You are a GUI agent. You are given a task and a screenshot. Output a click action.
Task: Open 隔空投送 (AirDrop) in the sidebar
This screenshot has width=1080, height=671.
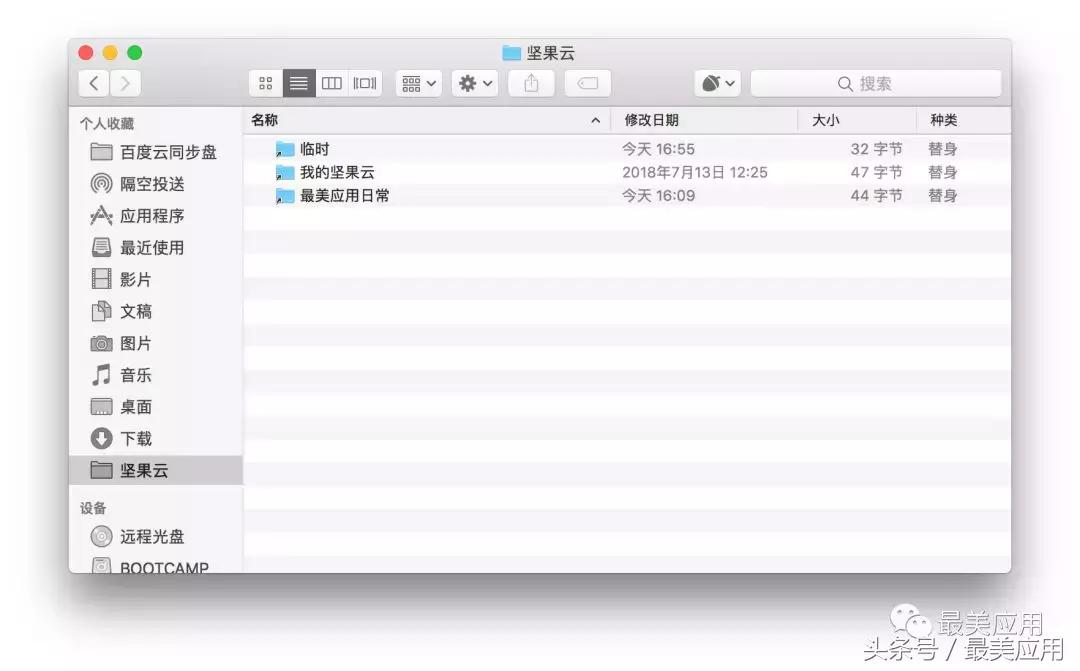click(x=156, y=184)
